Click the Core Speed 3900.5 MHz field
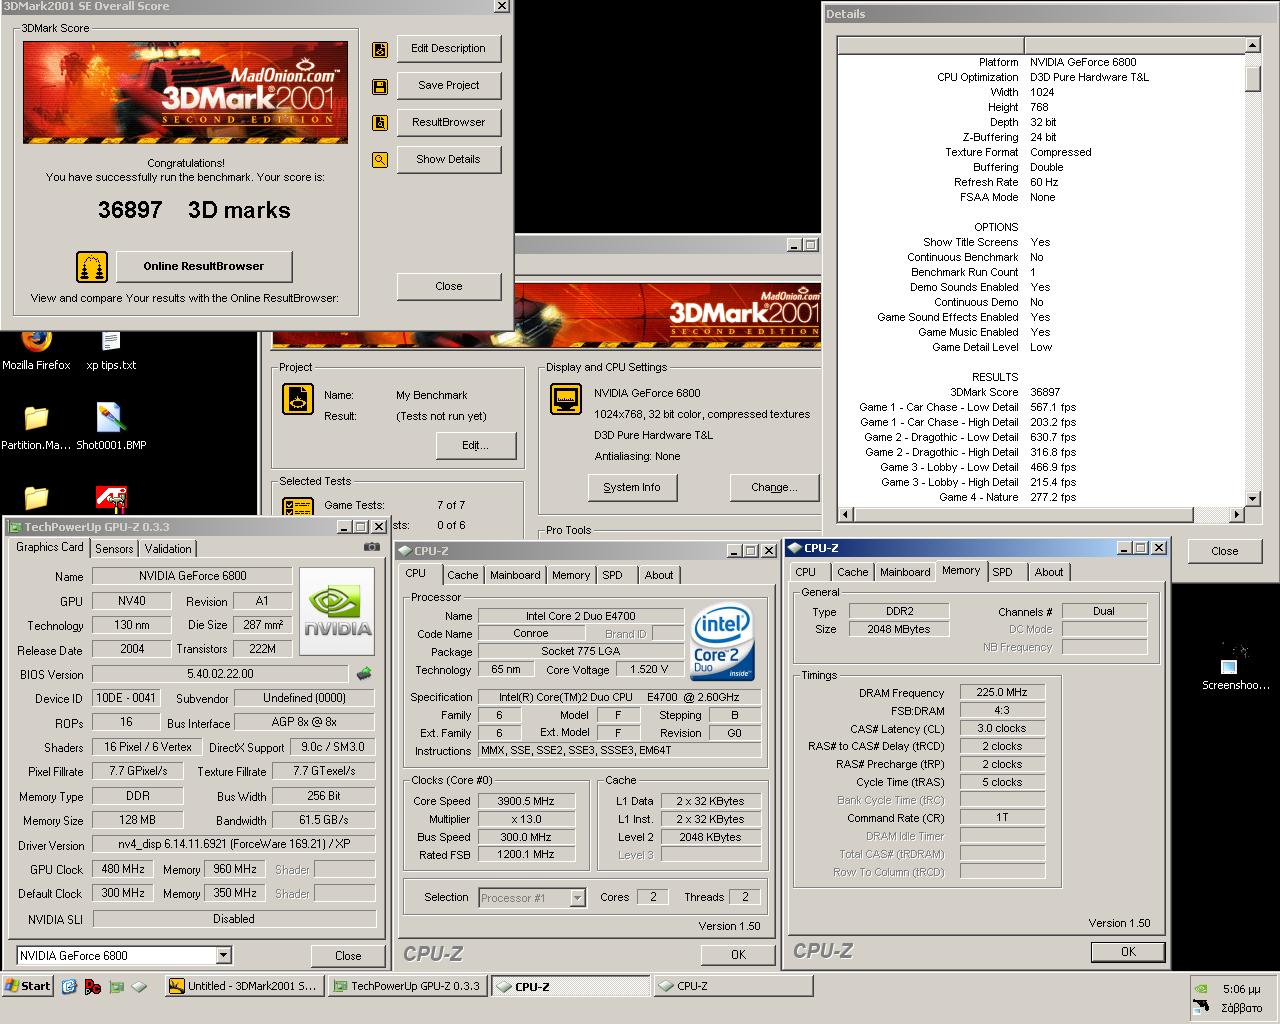1280x1024 pixels. [526, 802]
